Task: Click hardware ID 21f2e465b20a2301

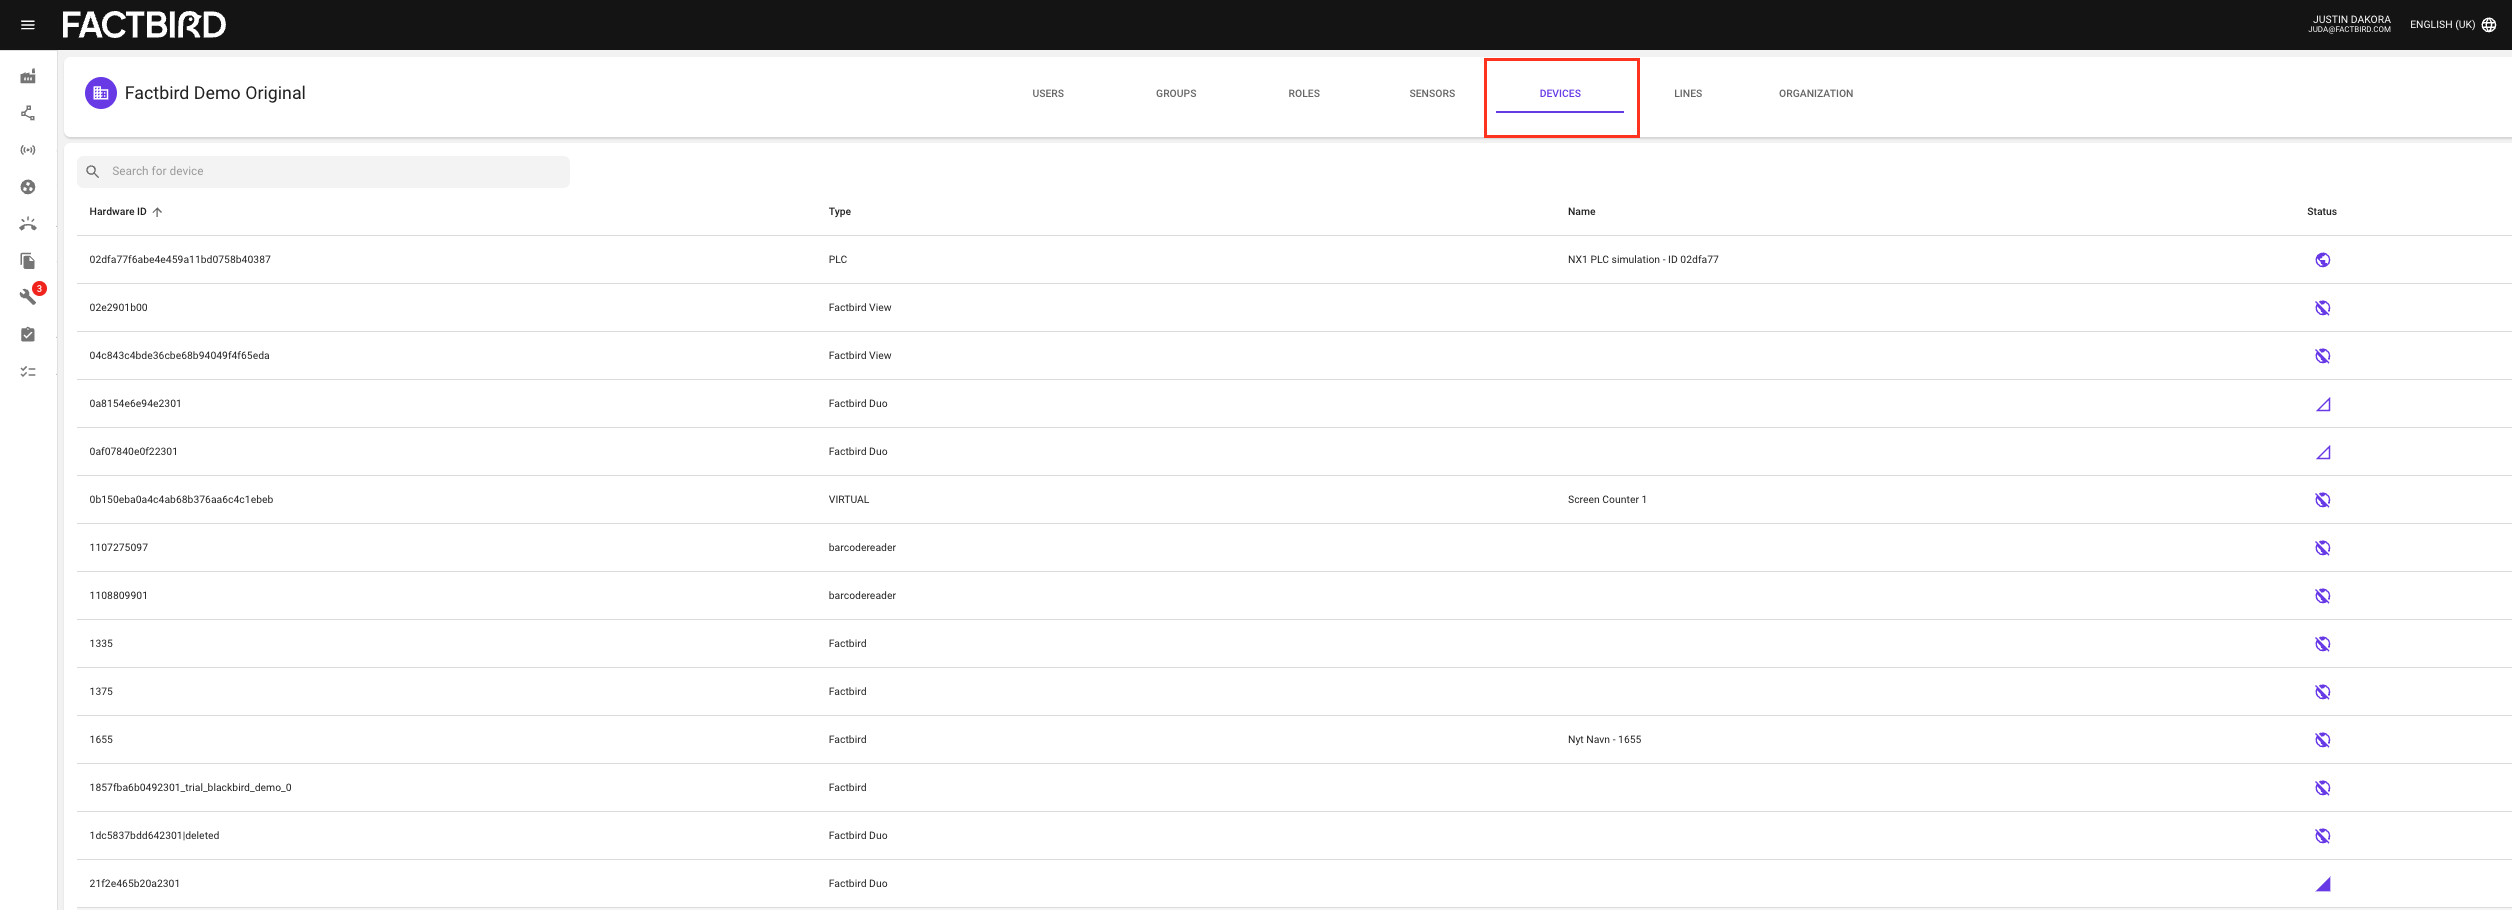Action: 134,884
